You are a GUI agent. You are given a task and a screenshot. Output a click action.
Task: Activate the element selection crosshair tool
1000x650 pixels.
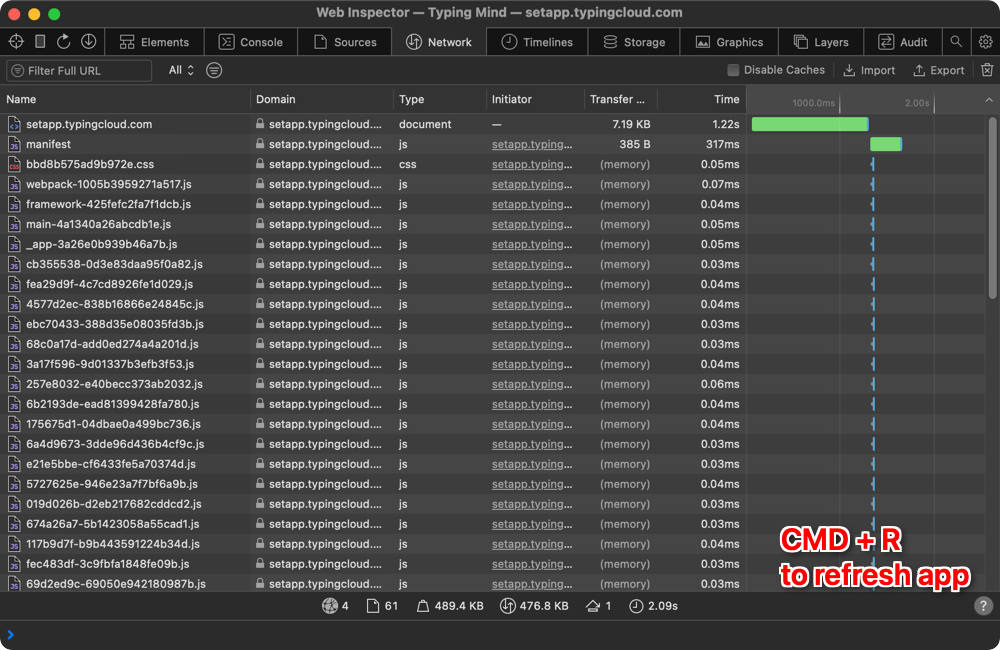[x=16, y=41]
